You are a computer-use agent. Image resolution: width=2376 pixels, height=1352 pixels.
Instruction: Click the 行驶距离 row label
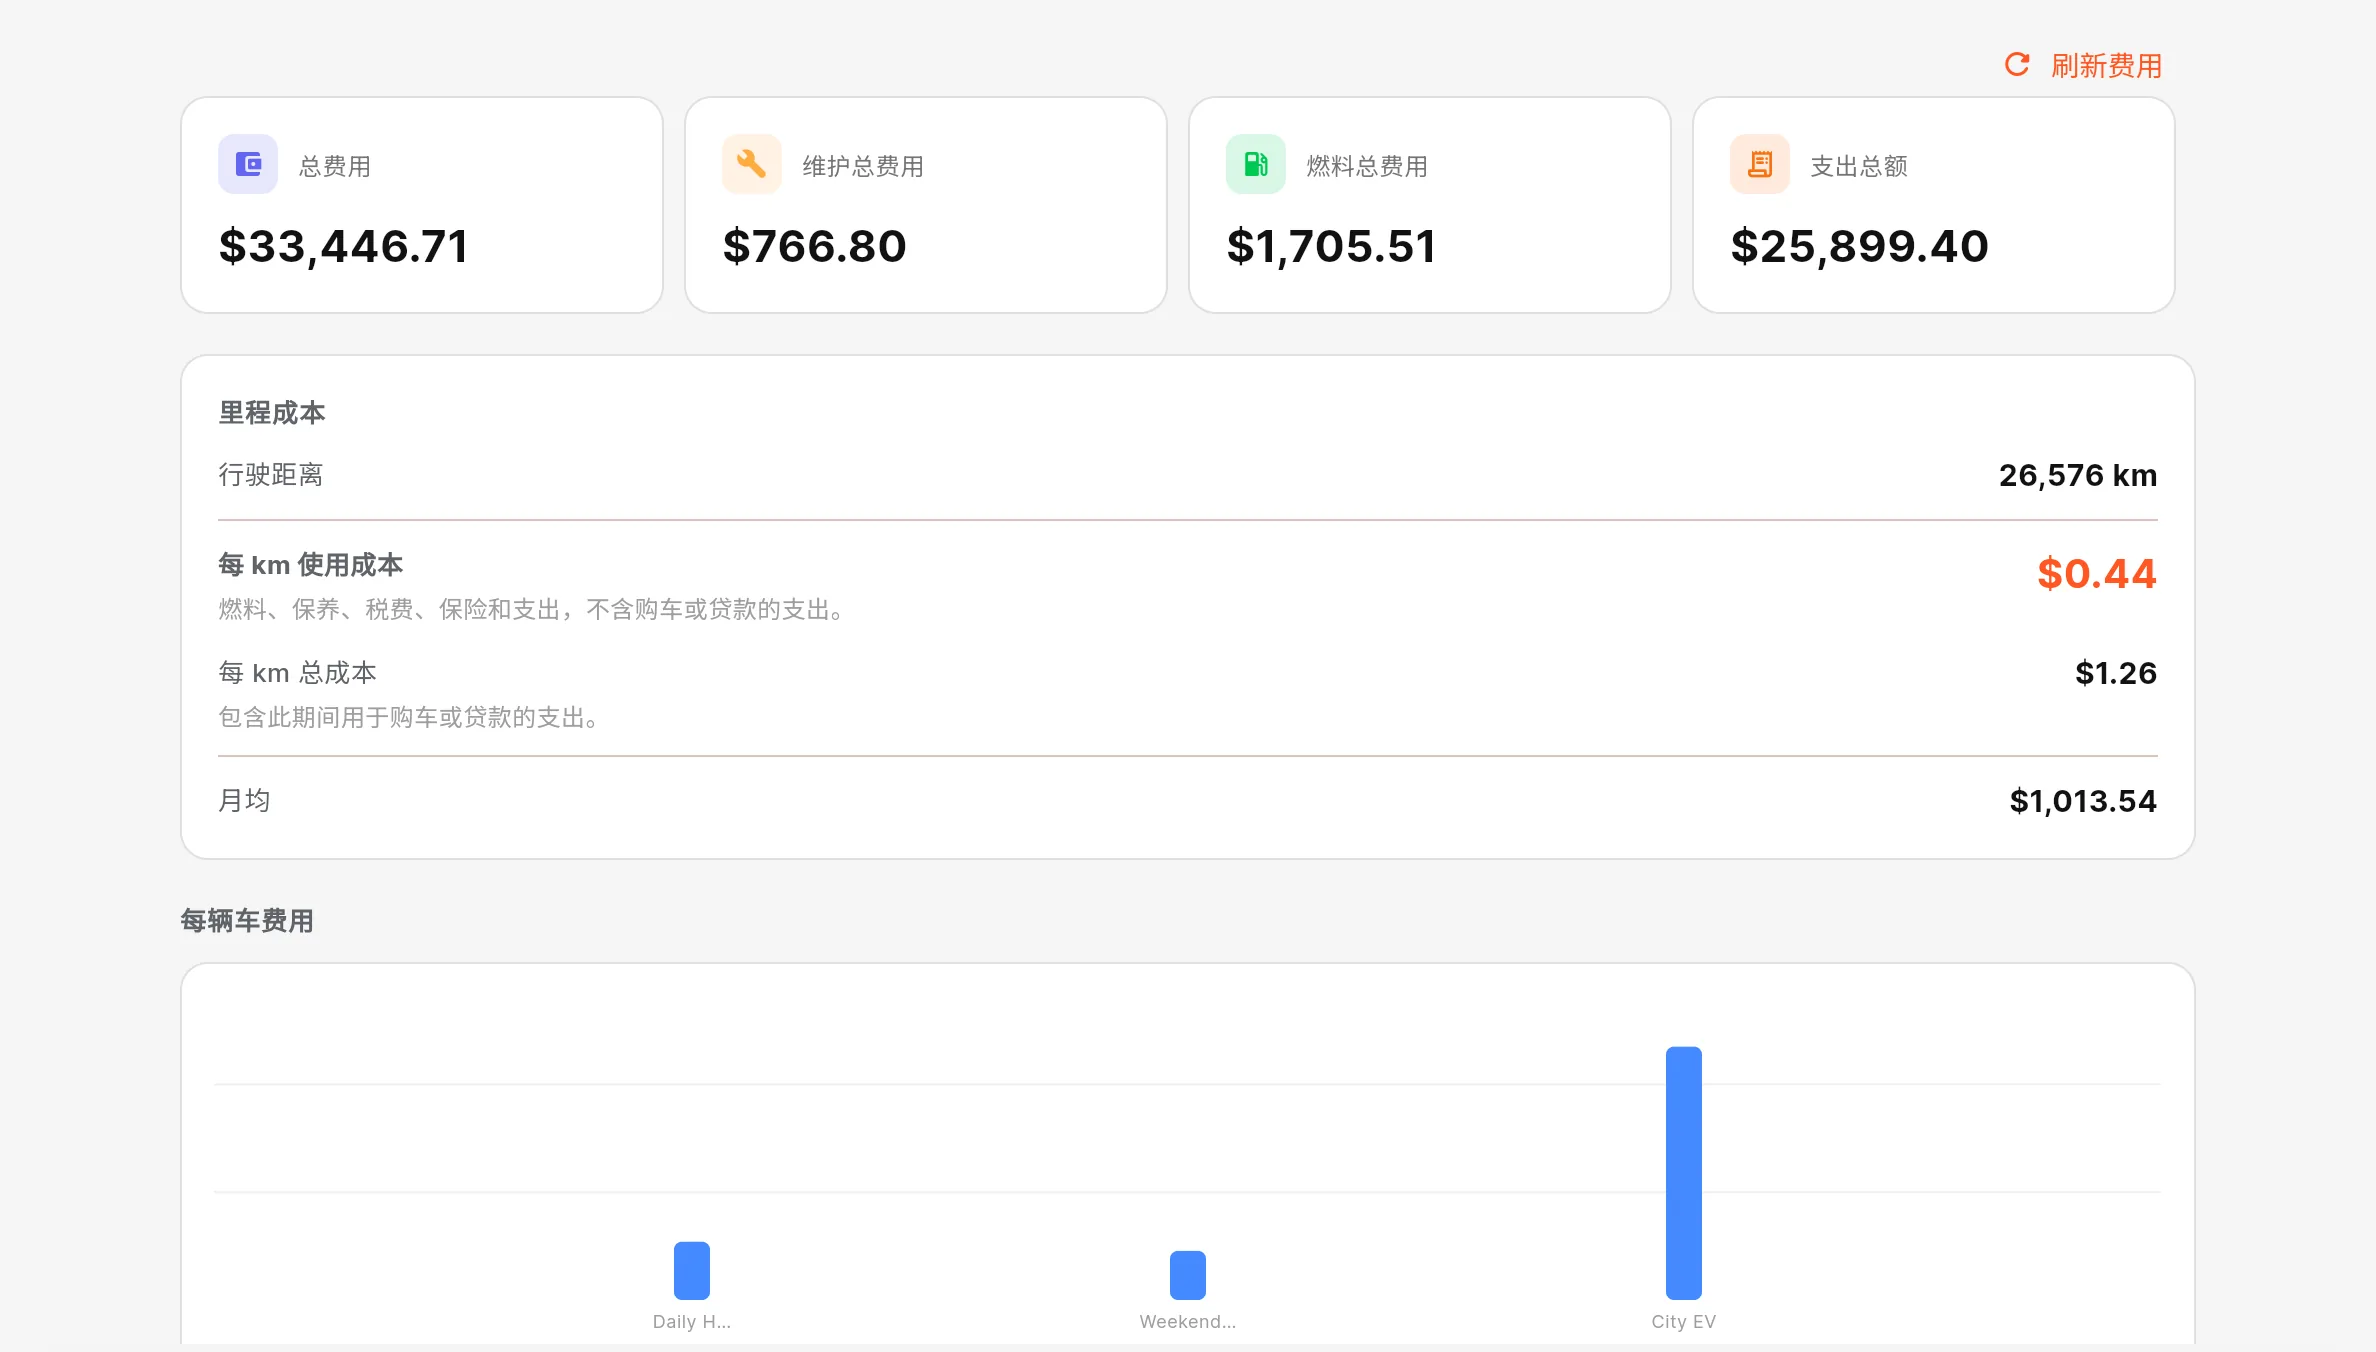[x=271, y=475]
